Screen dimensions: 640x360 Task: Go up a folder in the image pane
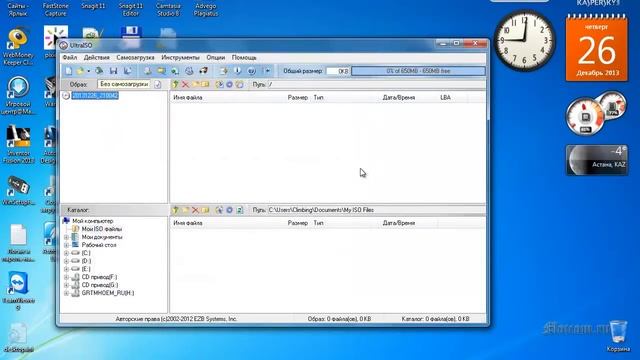pyautogui.click(x=176, y=84)
